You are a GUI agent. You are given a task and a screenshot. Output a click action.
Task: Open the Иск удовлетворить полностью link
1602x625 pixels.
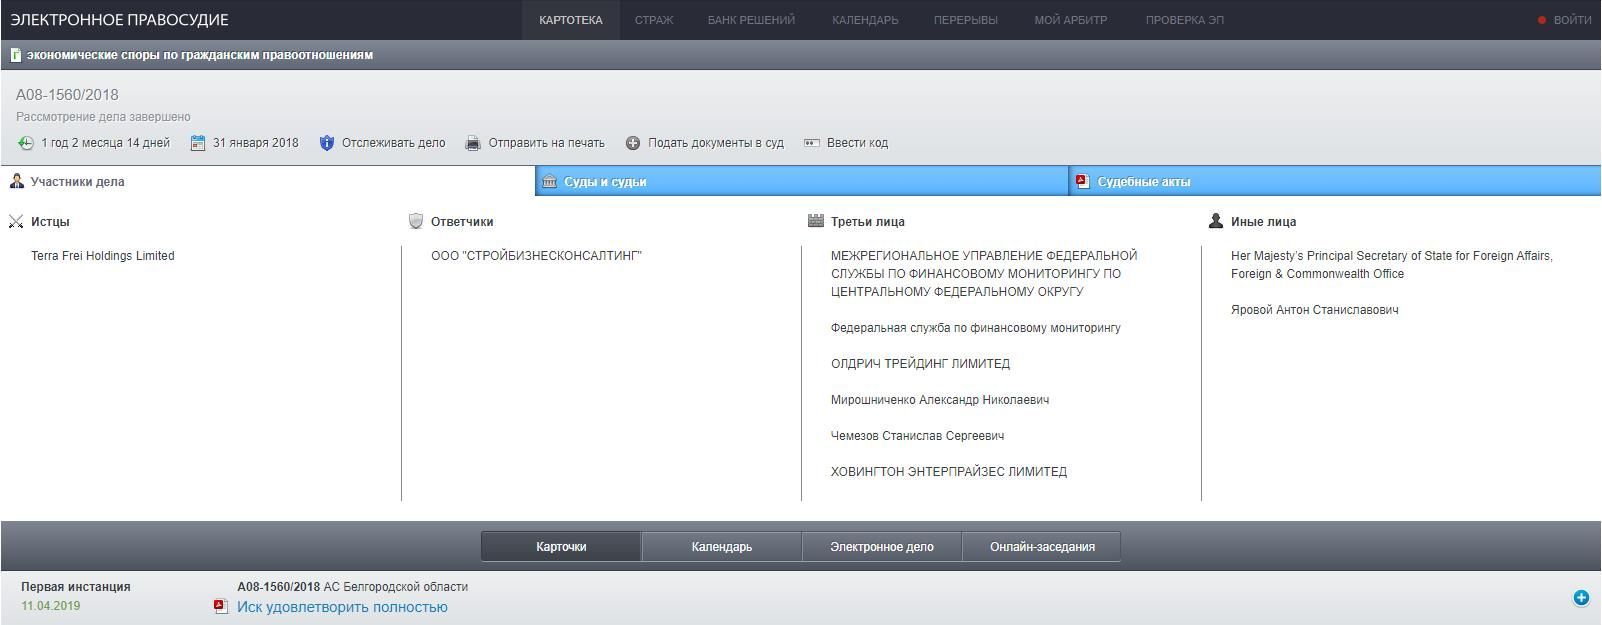pyautogui.click(x=342, y=607)
